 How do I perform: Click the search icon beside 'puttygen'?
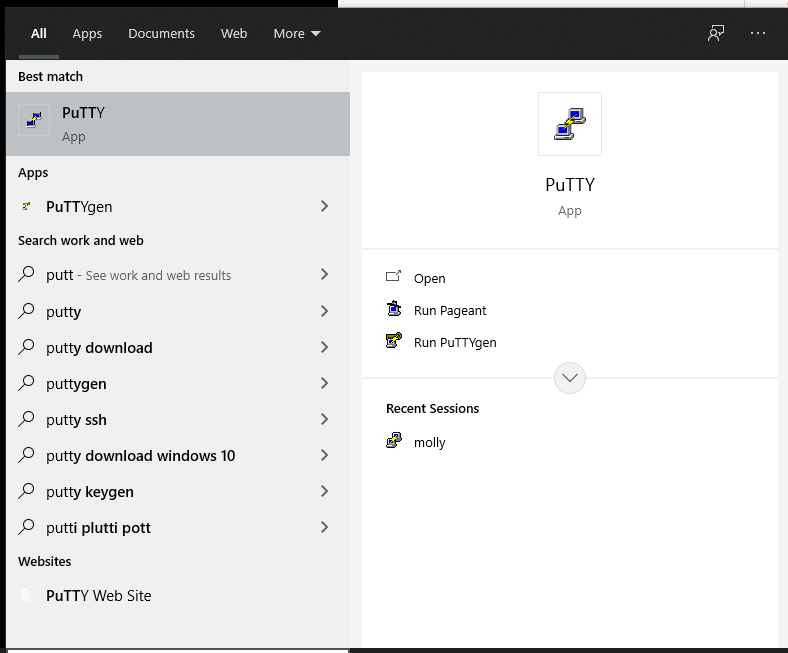pyautogui.click(x=26, y=383)
